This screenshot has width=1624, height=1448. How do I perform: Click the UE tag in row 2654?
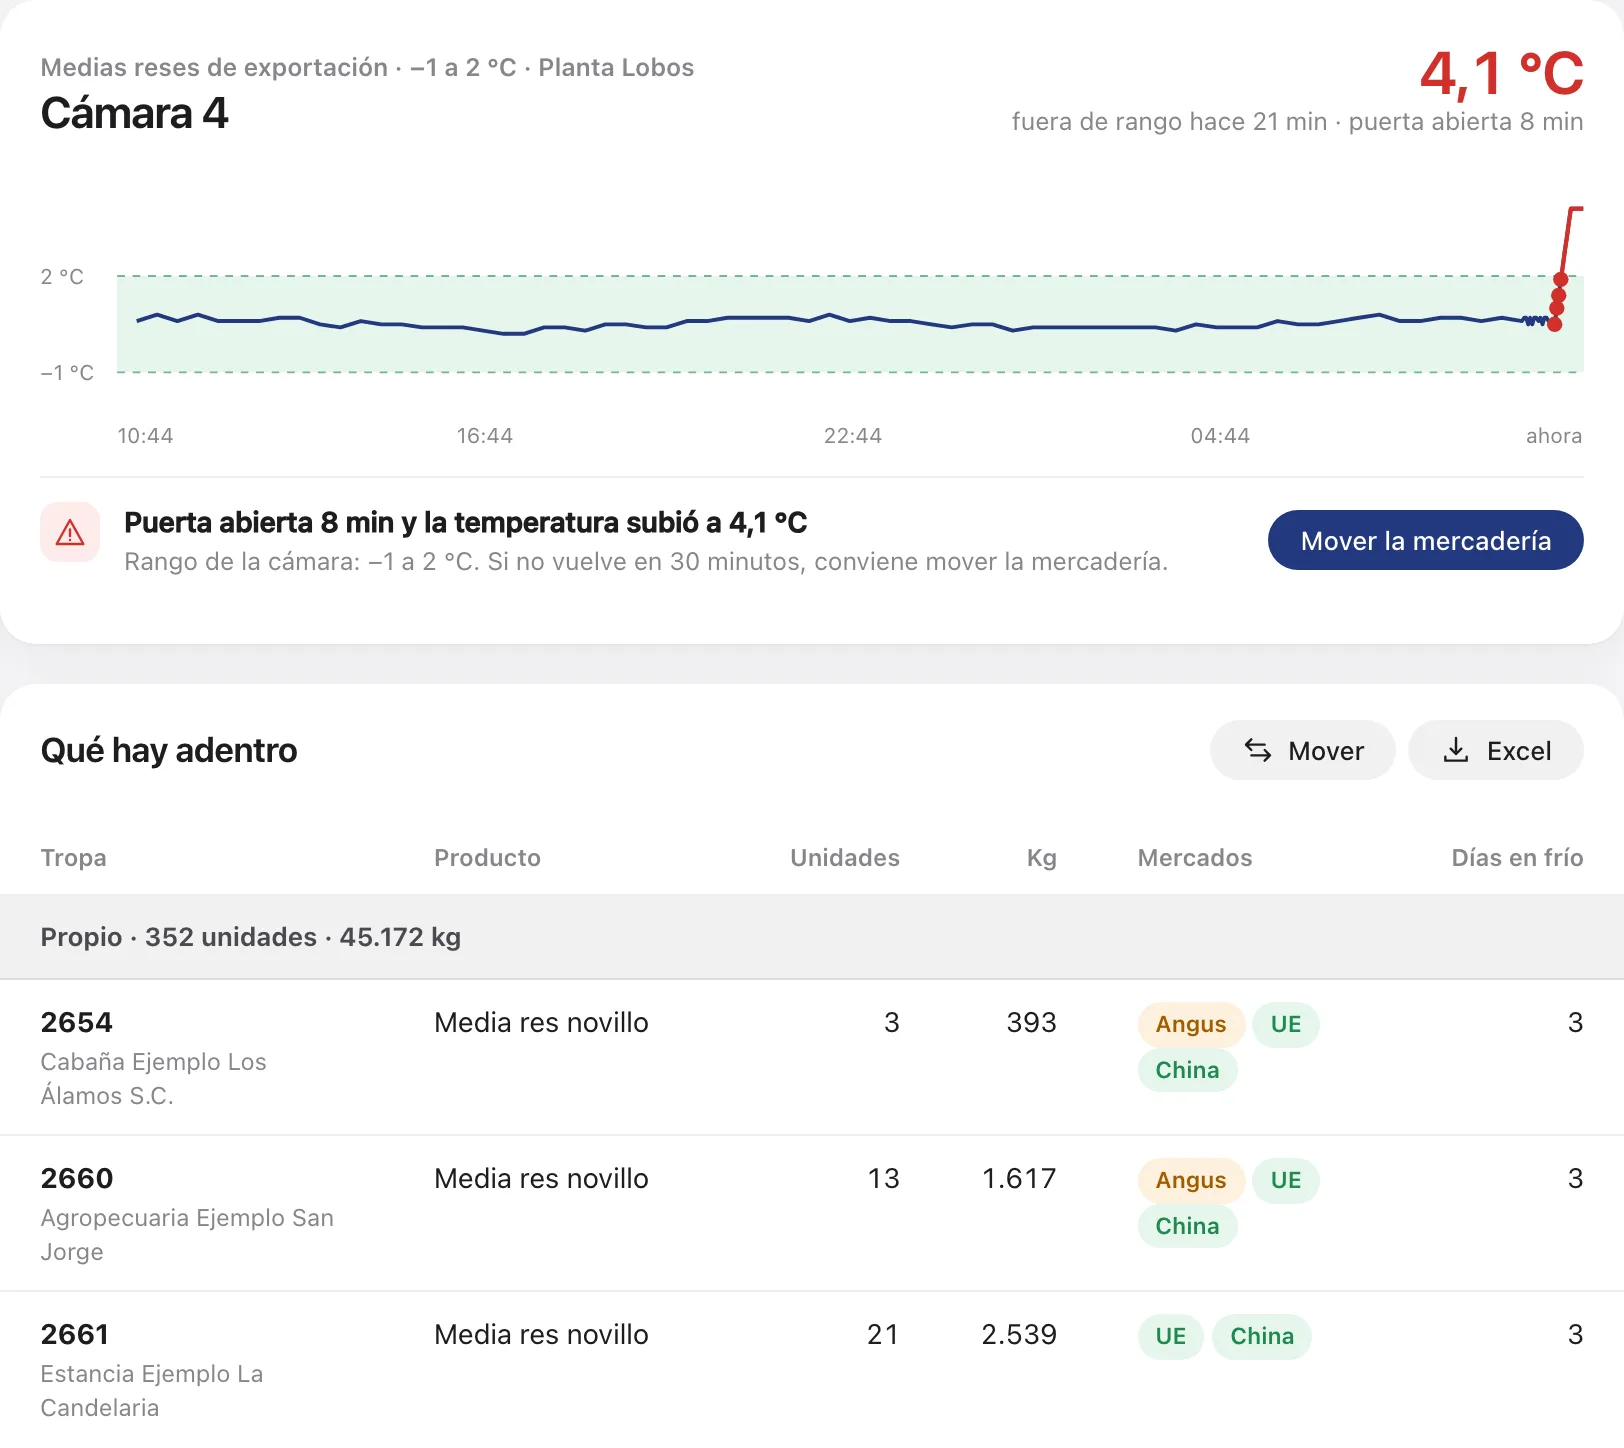point(1286,1024)
